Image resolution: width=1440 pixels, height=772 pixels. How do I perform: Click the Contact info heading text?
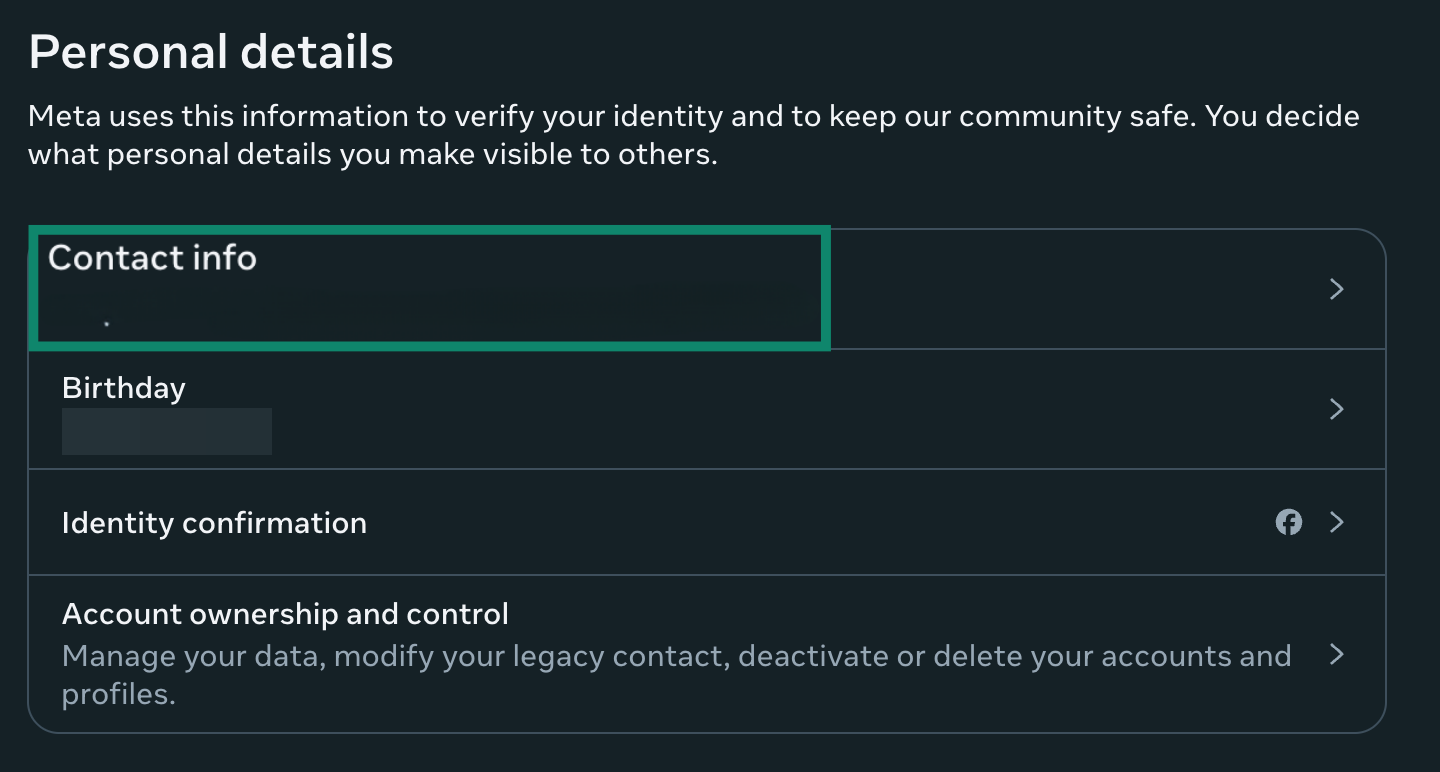coord(152,257)
